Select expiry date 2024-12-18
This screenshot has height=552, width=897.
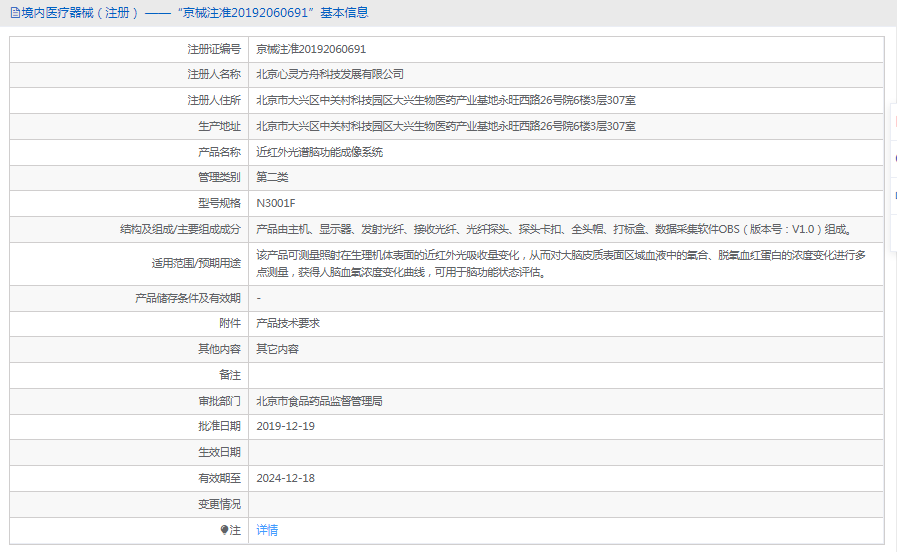[285, 478]
